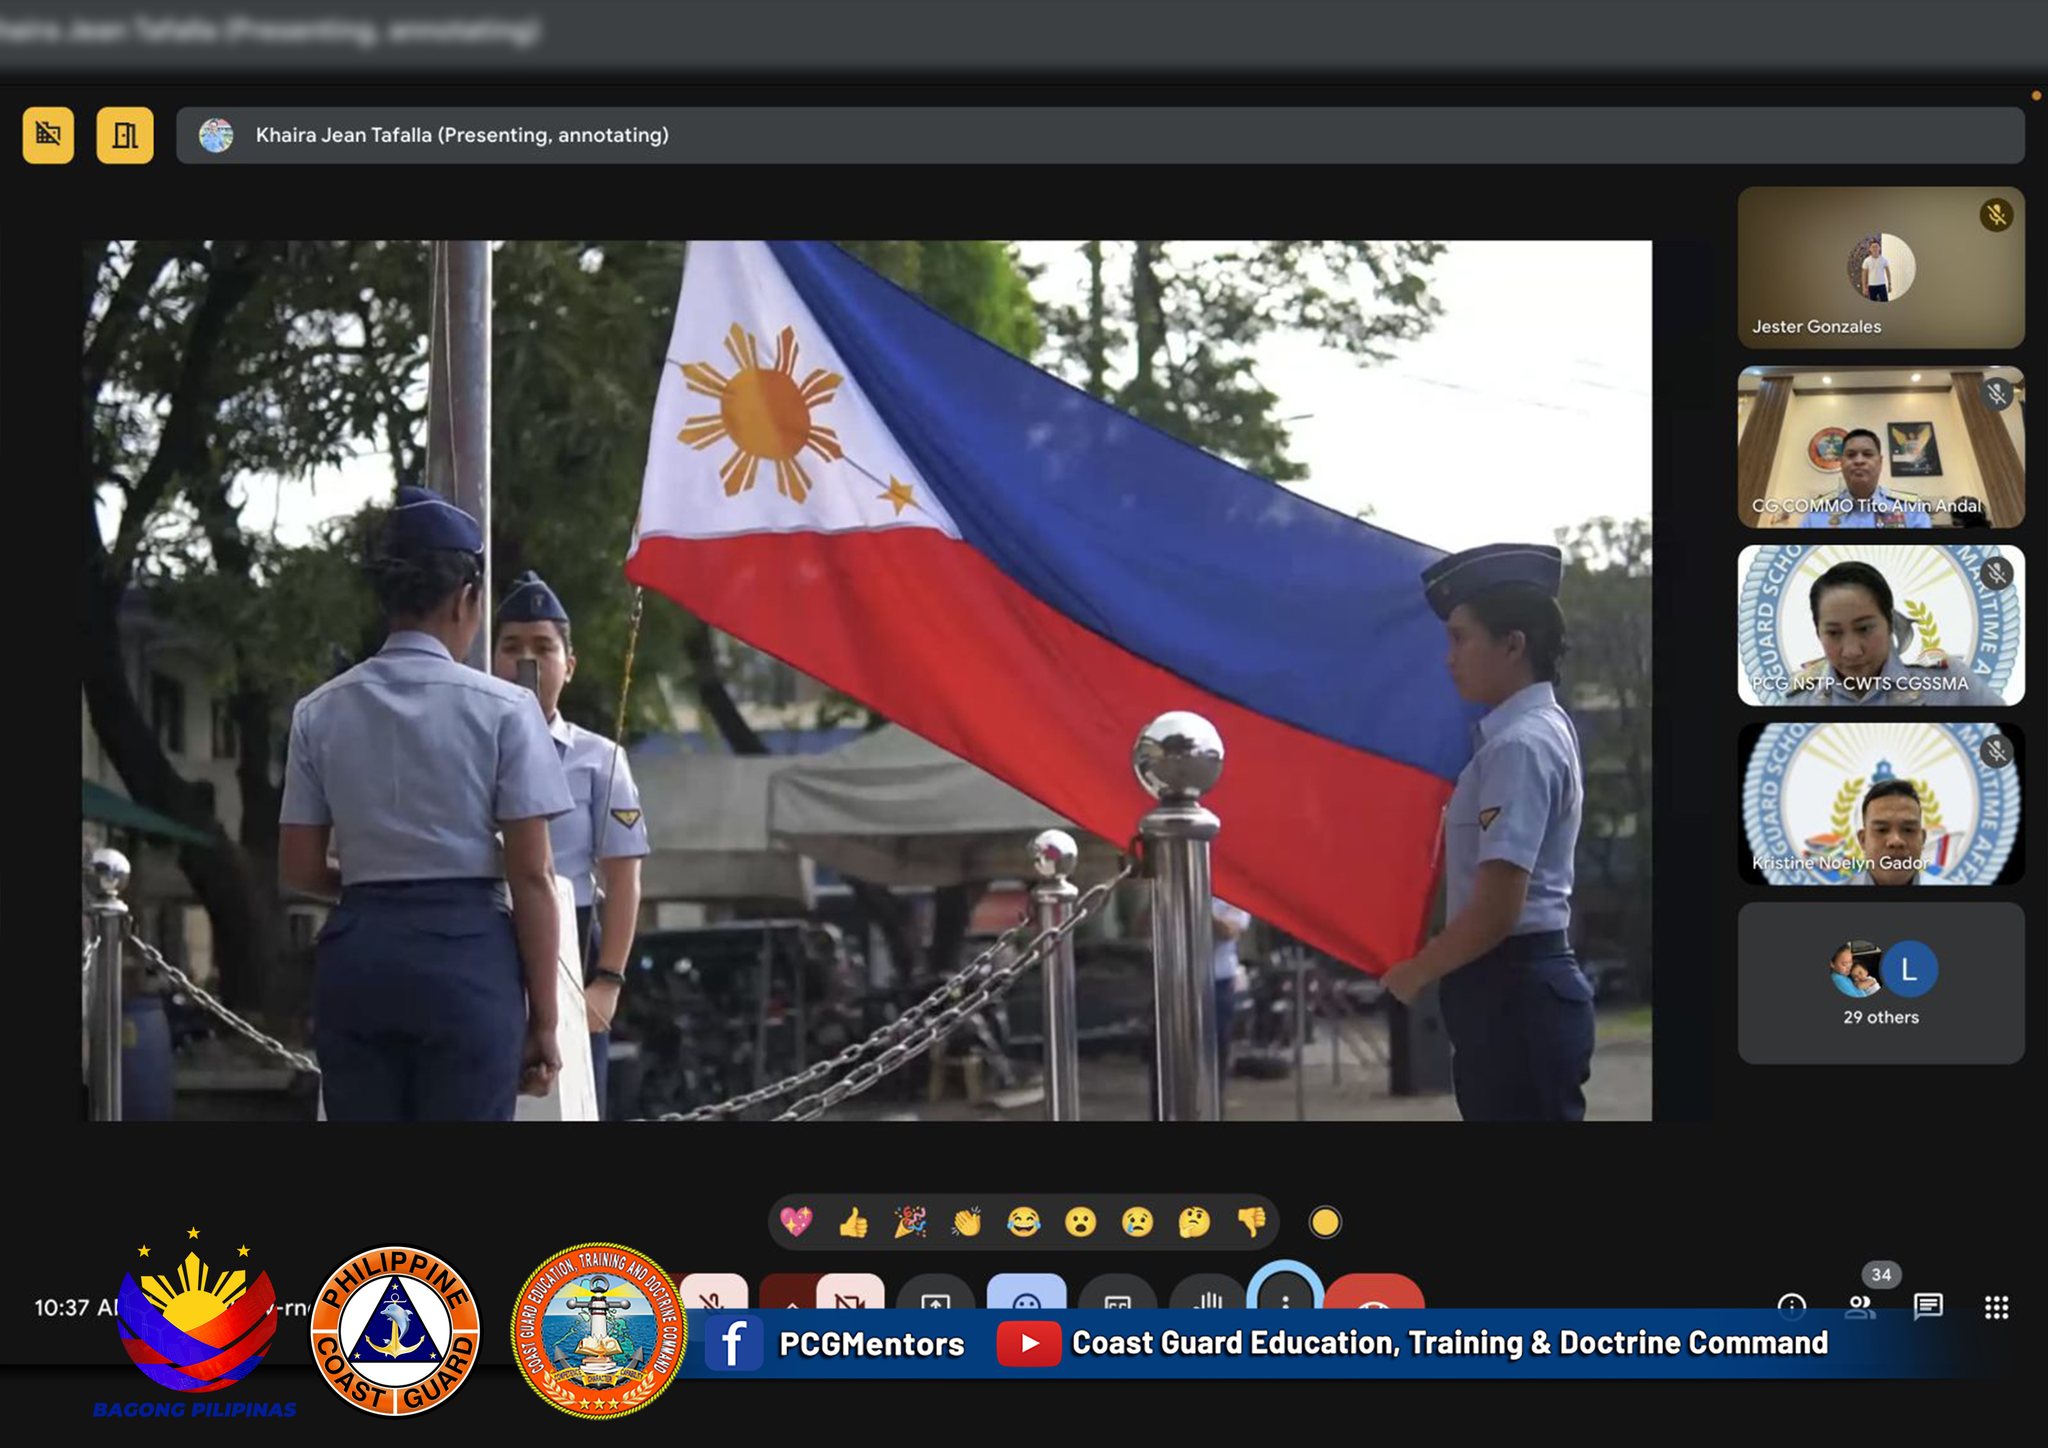Click the yellow door icon button
Viewport: 2048px width, 1448px height.
(x=125, y=135)
